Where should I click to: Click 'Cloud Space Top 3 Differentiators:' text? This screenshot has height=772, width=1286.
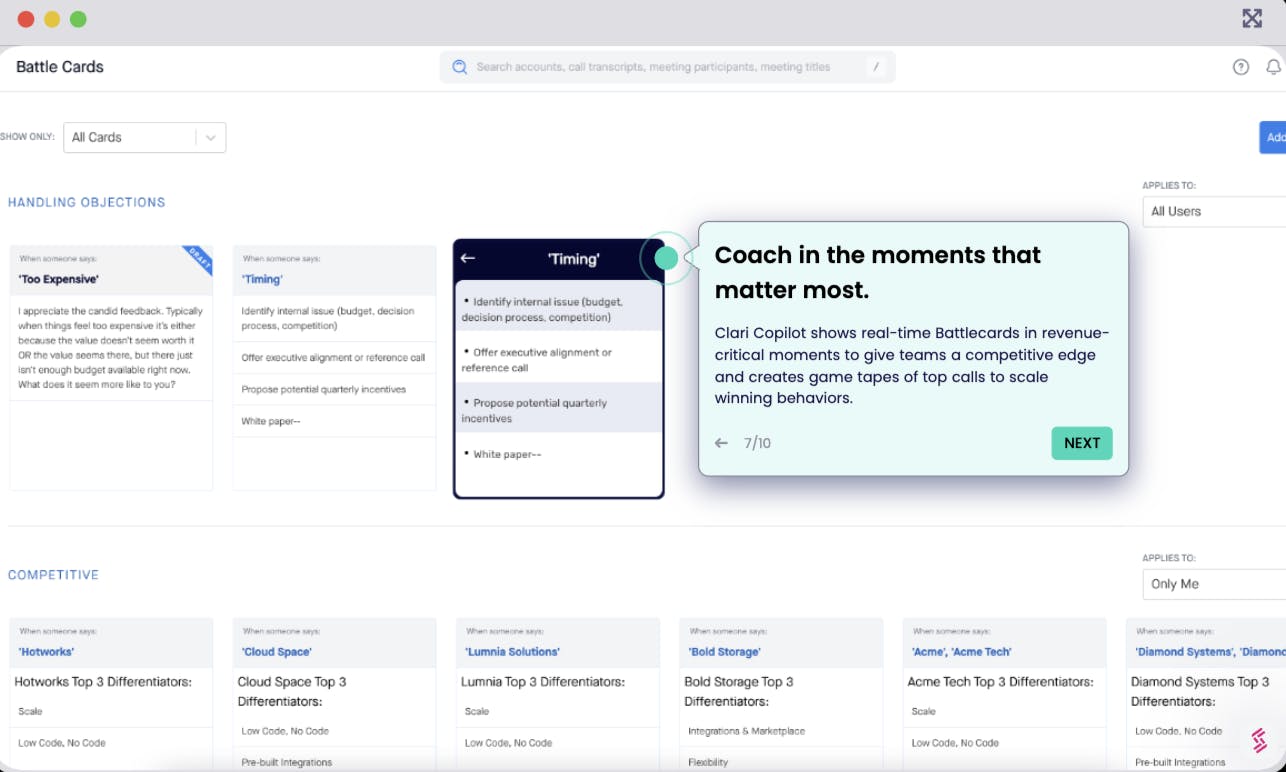292,691
